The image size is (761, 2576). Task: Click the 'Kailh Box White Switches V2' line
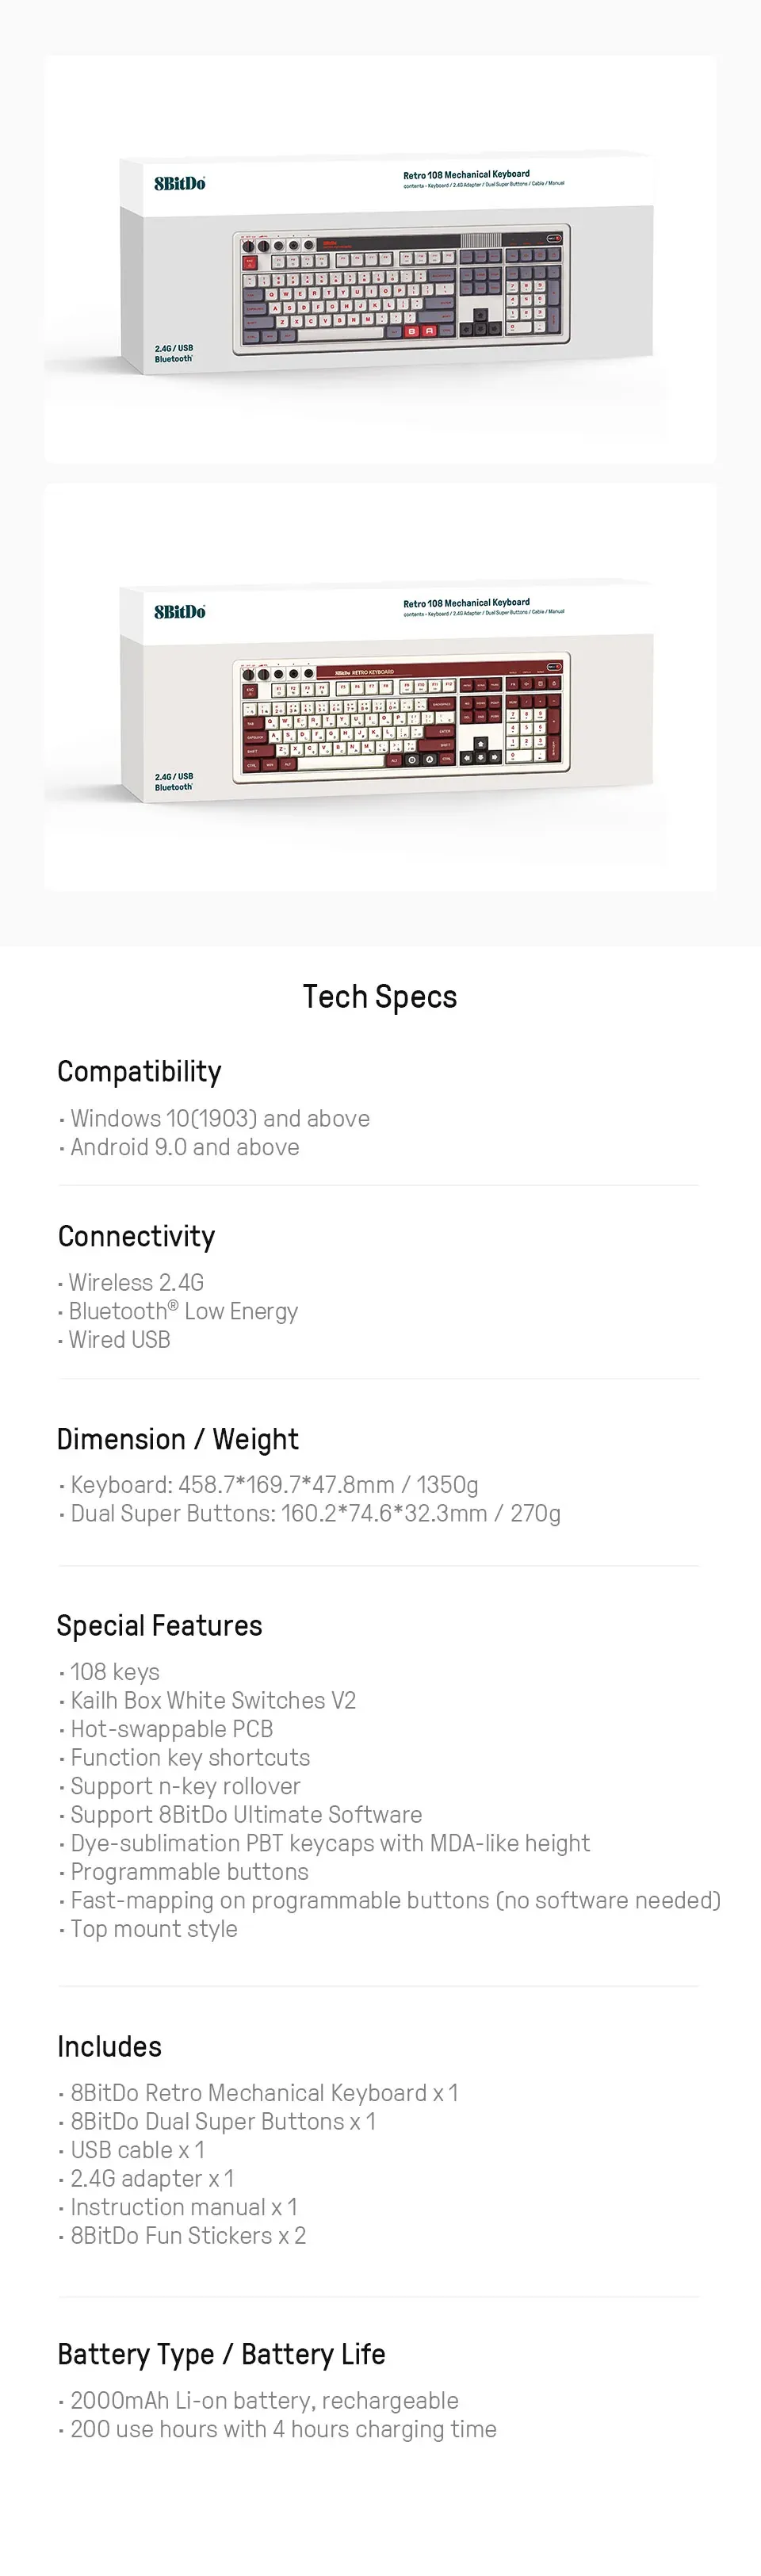tap(213, 1701)
